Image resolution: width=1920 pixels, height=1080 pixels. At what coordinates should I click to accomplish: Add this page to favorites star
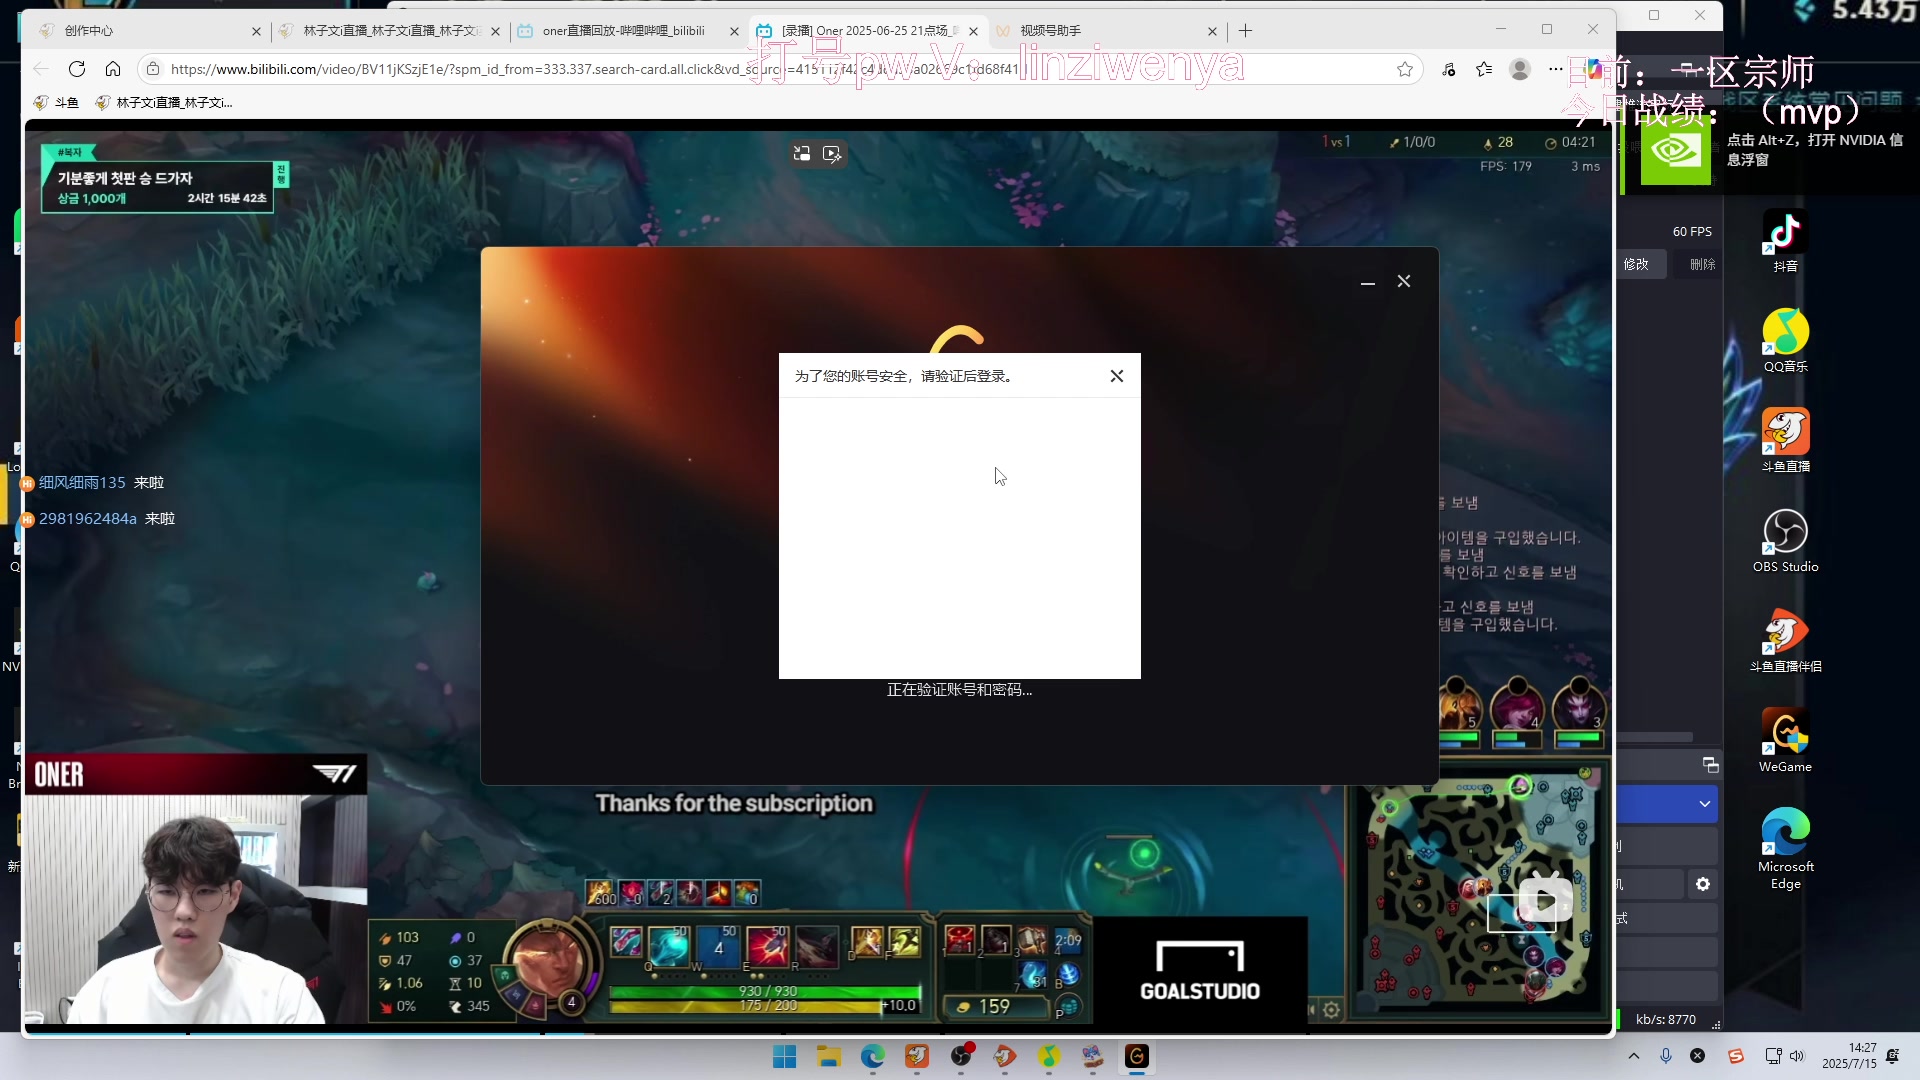pyautogui.click(x=1405, y=69)
